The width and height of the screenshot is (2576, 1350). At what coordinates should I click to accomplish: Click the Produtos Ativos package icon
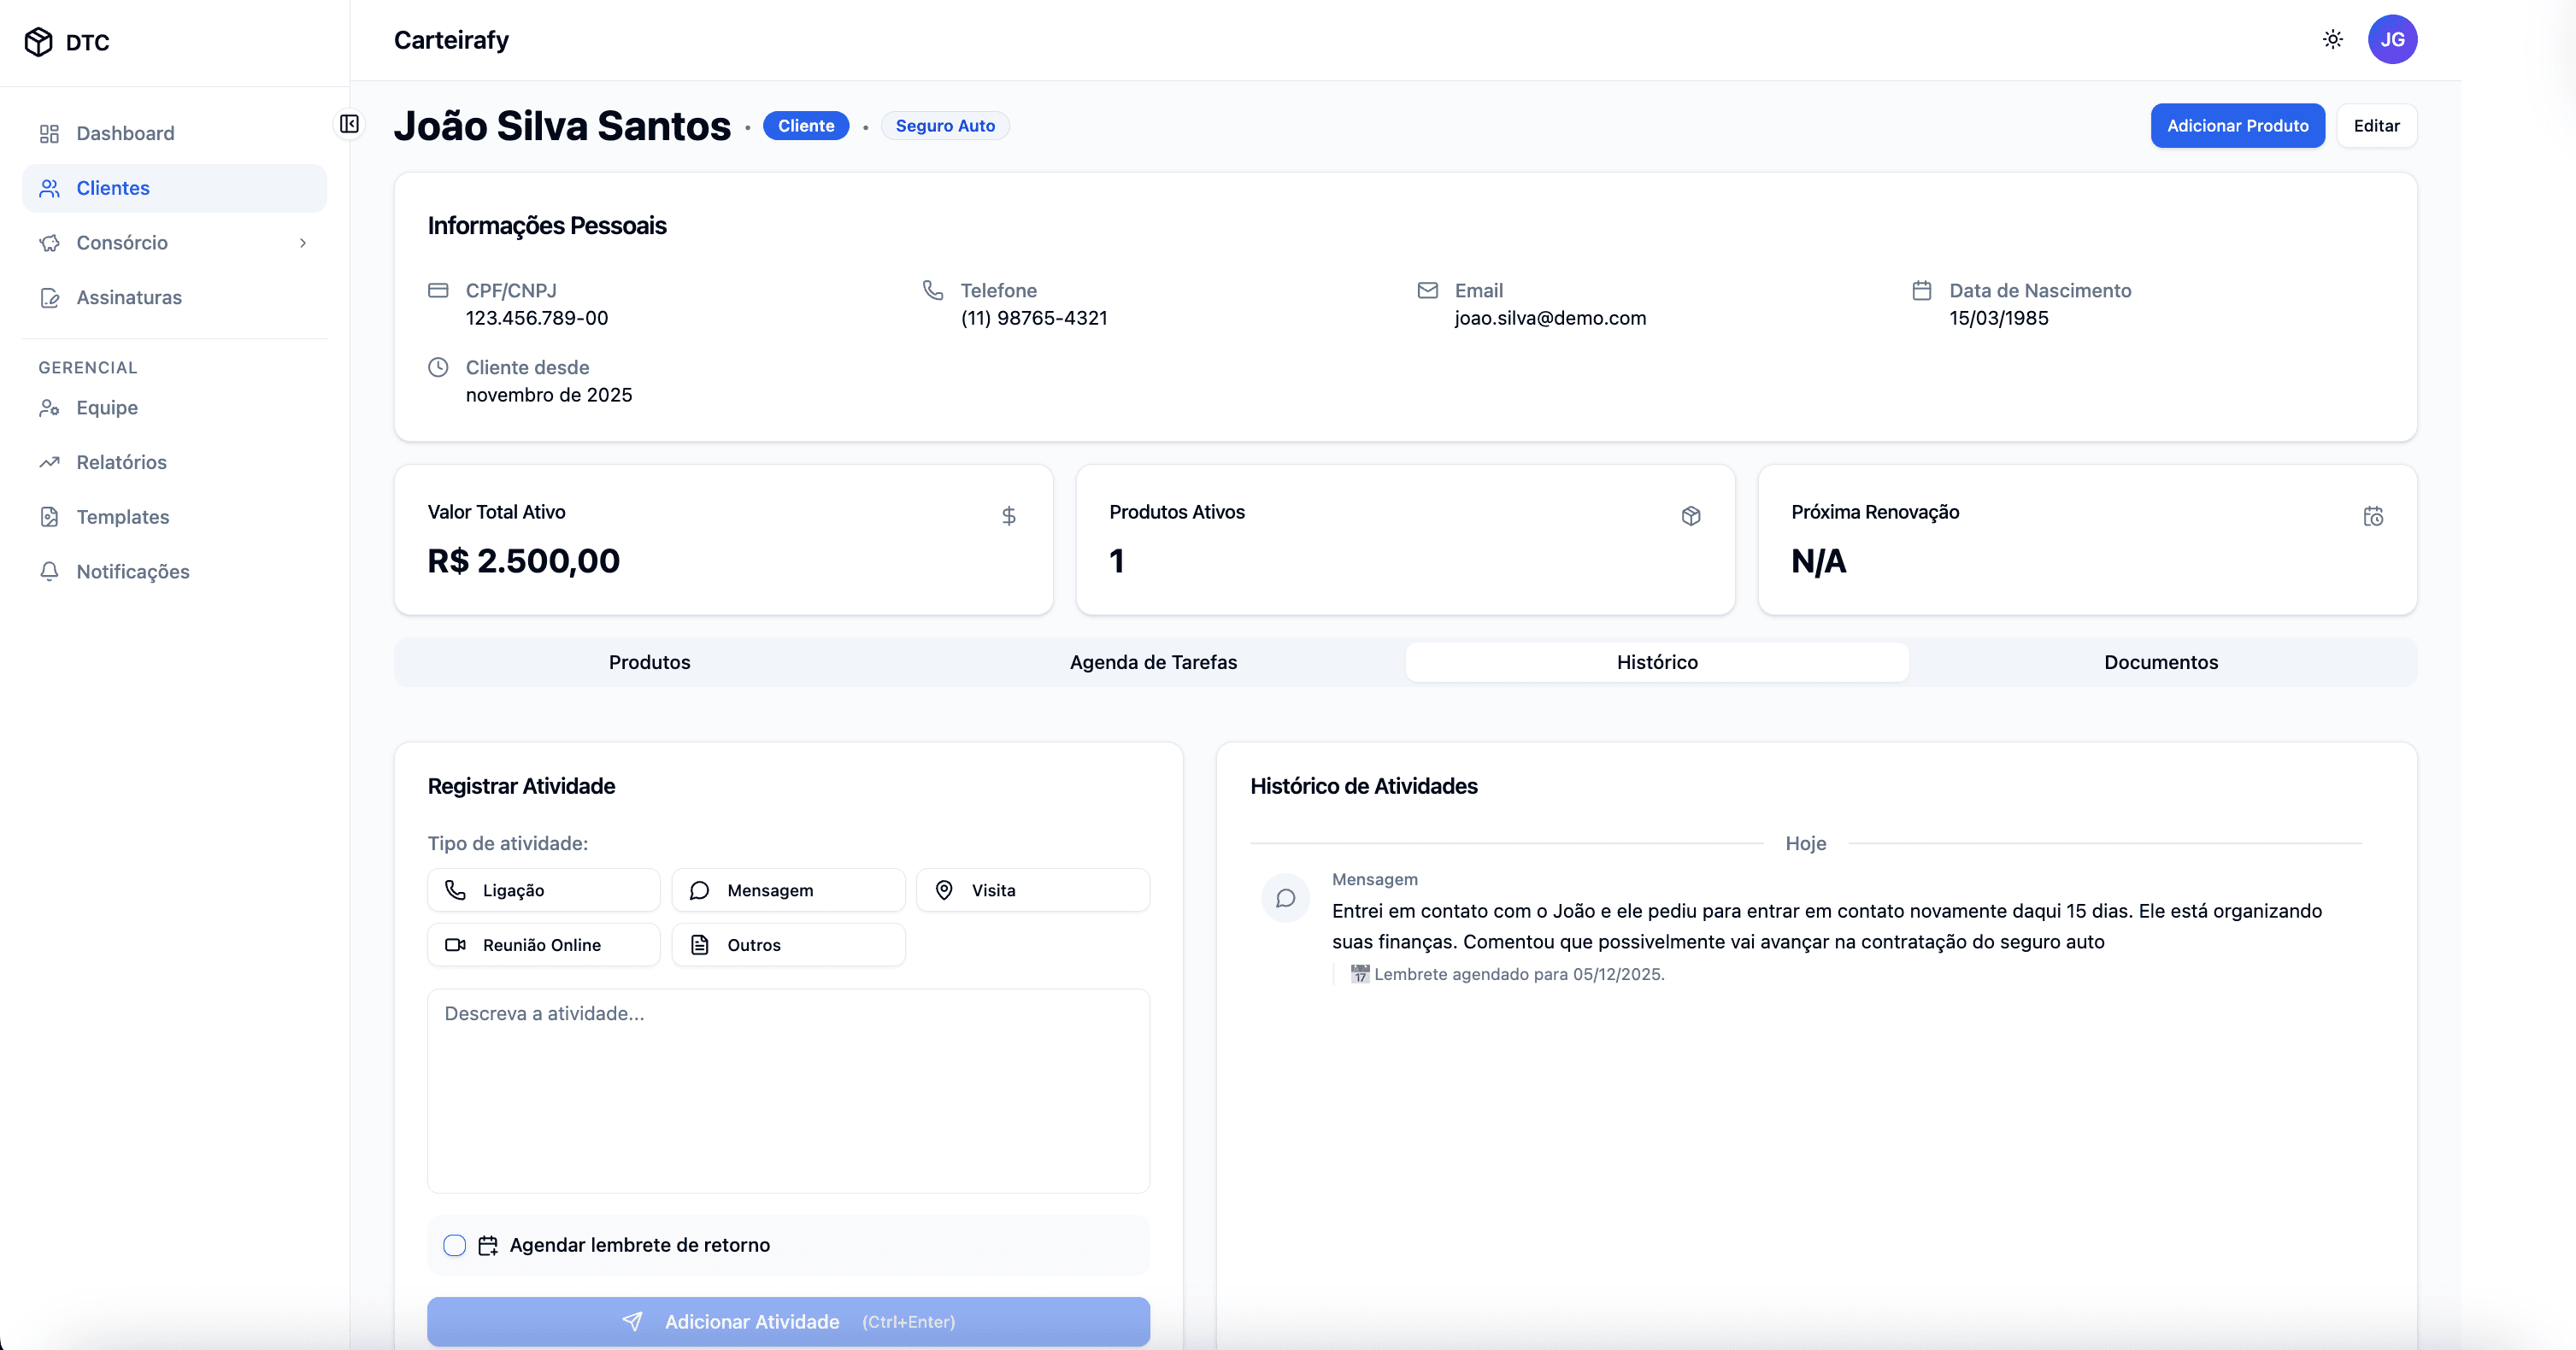1691,516
